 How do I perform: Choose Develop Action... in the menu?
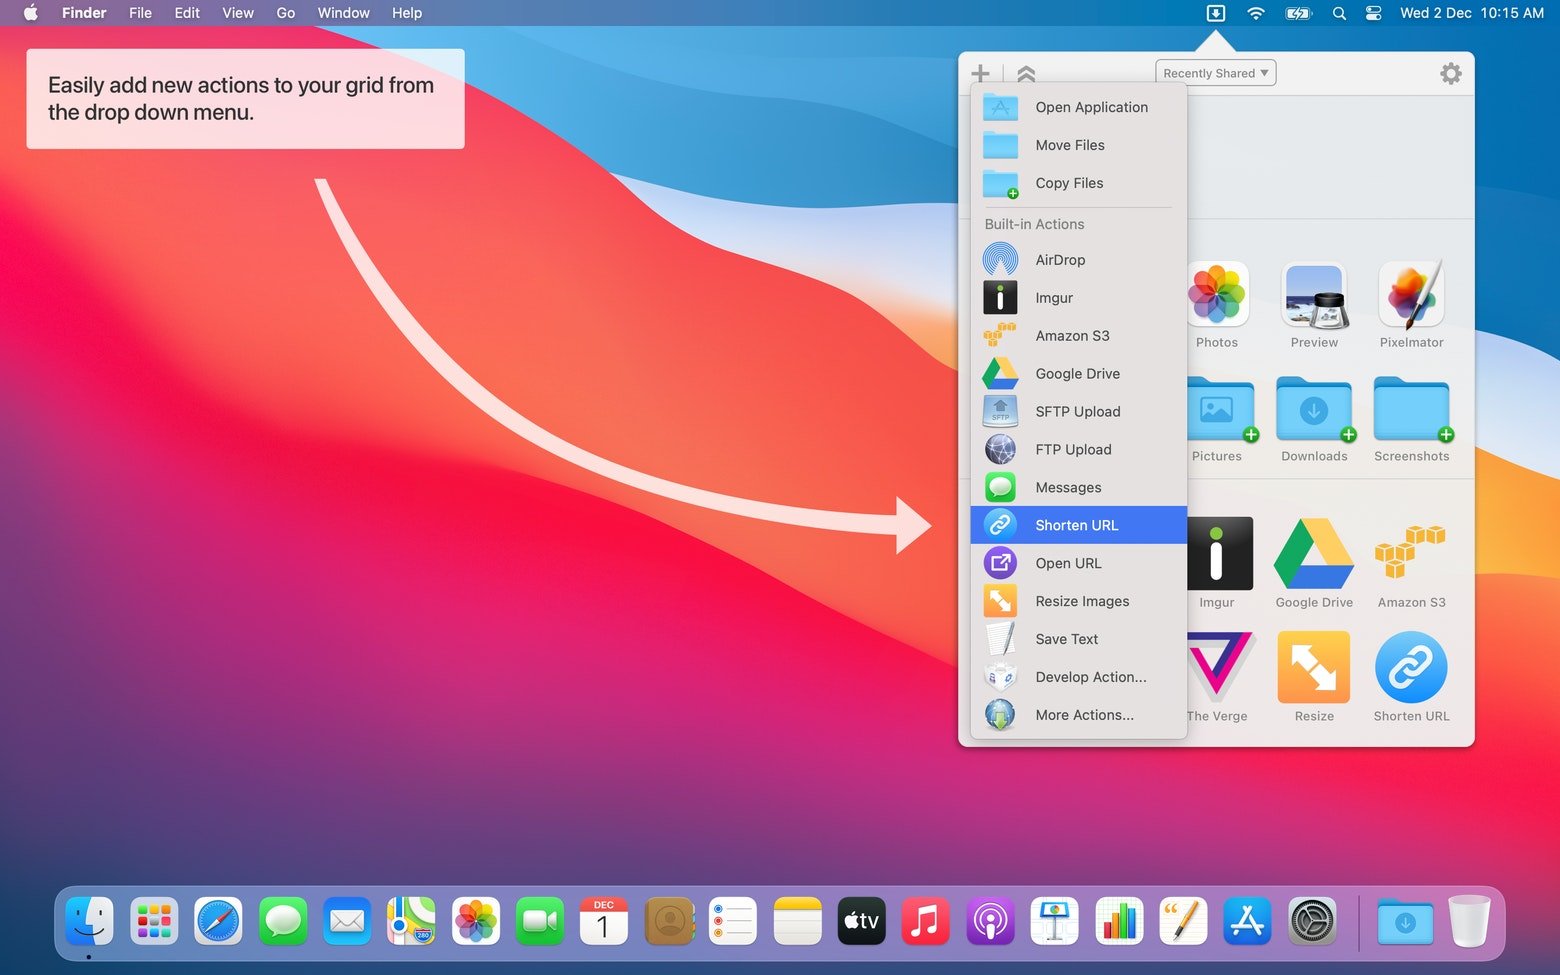click(1090, 677)
